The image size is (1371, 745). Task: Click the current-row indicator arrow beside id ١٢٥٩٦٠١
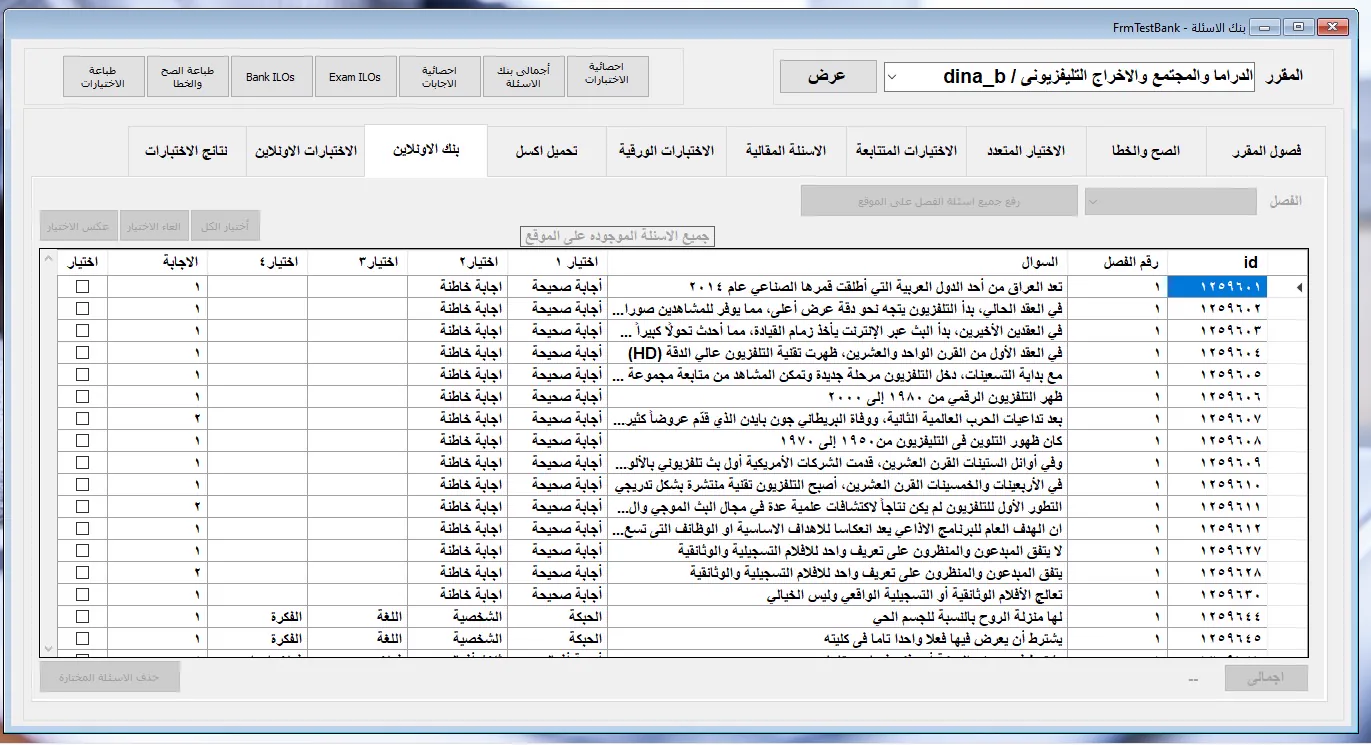1300,287
